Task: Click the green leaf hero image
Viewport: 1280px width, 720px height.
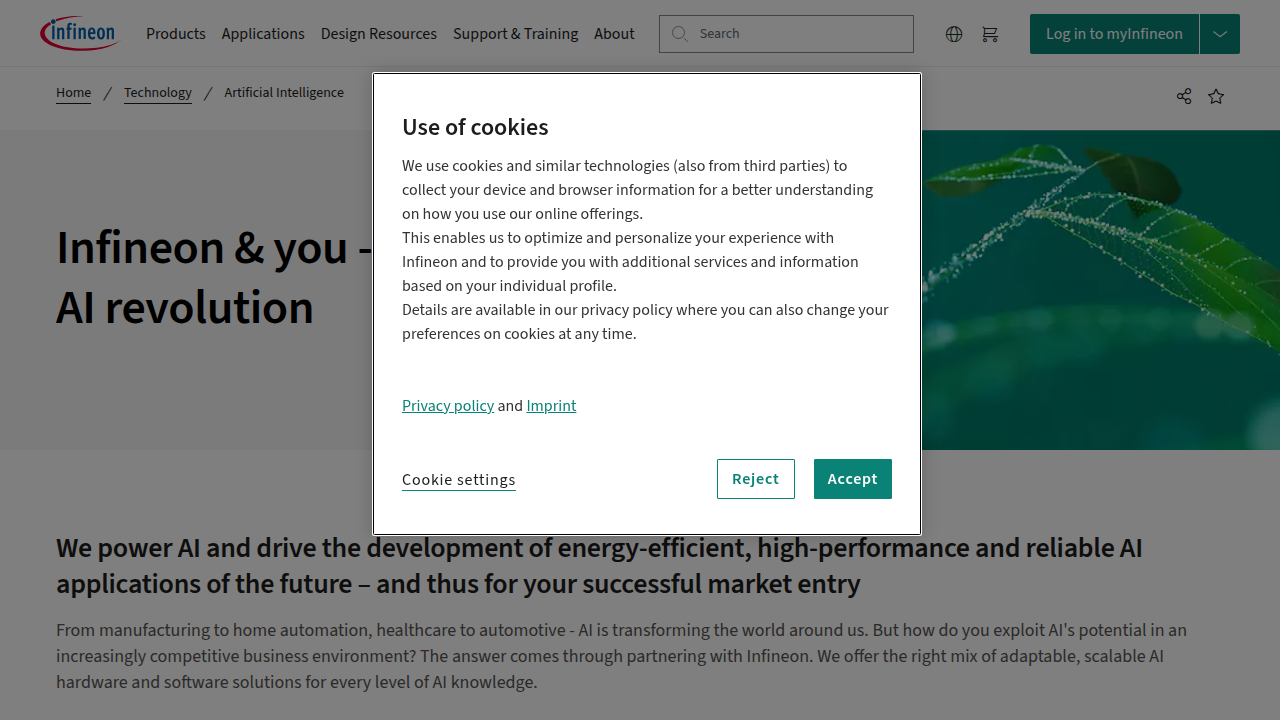Action: coord(1100,290)
